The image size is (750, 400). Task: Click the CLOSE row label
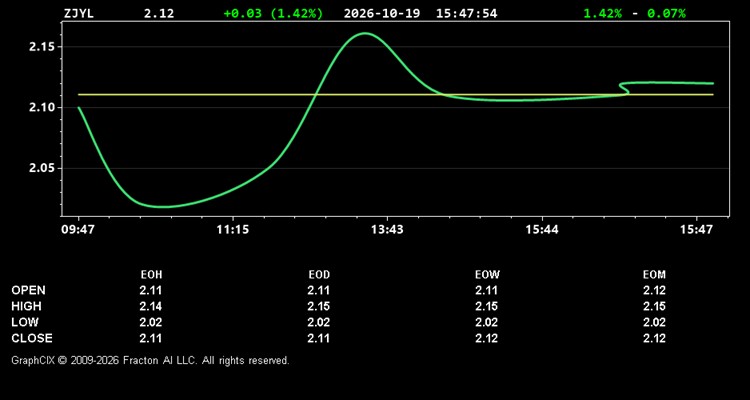point(32,338)
